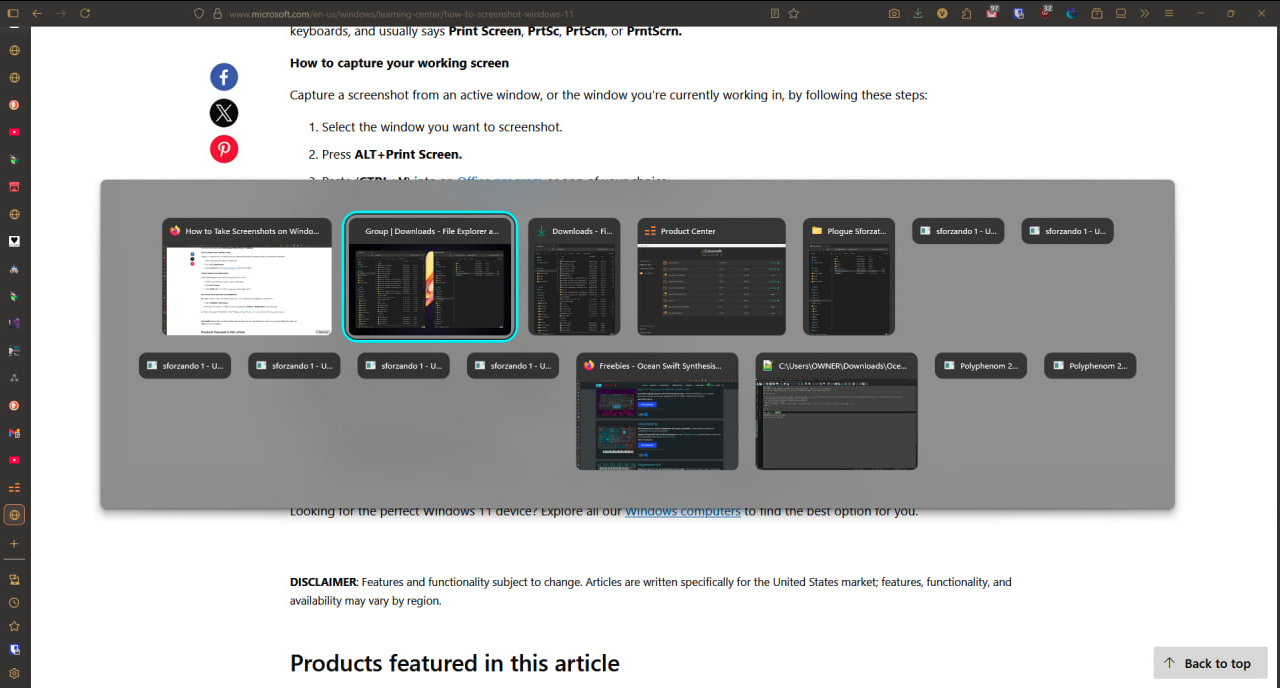Open the Downloads arrow in the toolbar
1280x688 pixels.
coord(918,13)
